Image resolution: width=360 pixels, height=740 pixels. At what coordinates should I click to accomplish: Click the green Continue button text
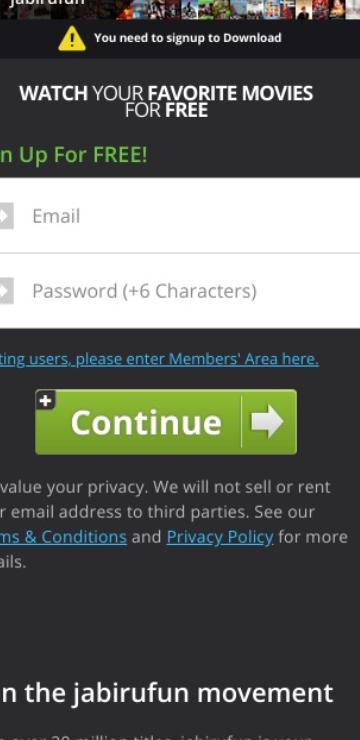click(146, 422)
